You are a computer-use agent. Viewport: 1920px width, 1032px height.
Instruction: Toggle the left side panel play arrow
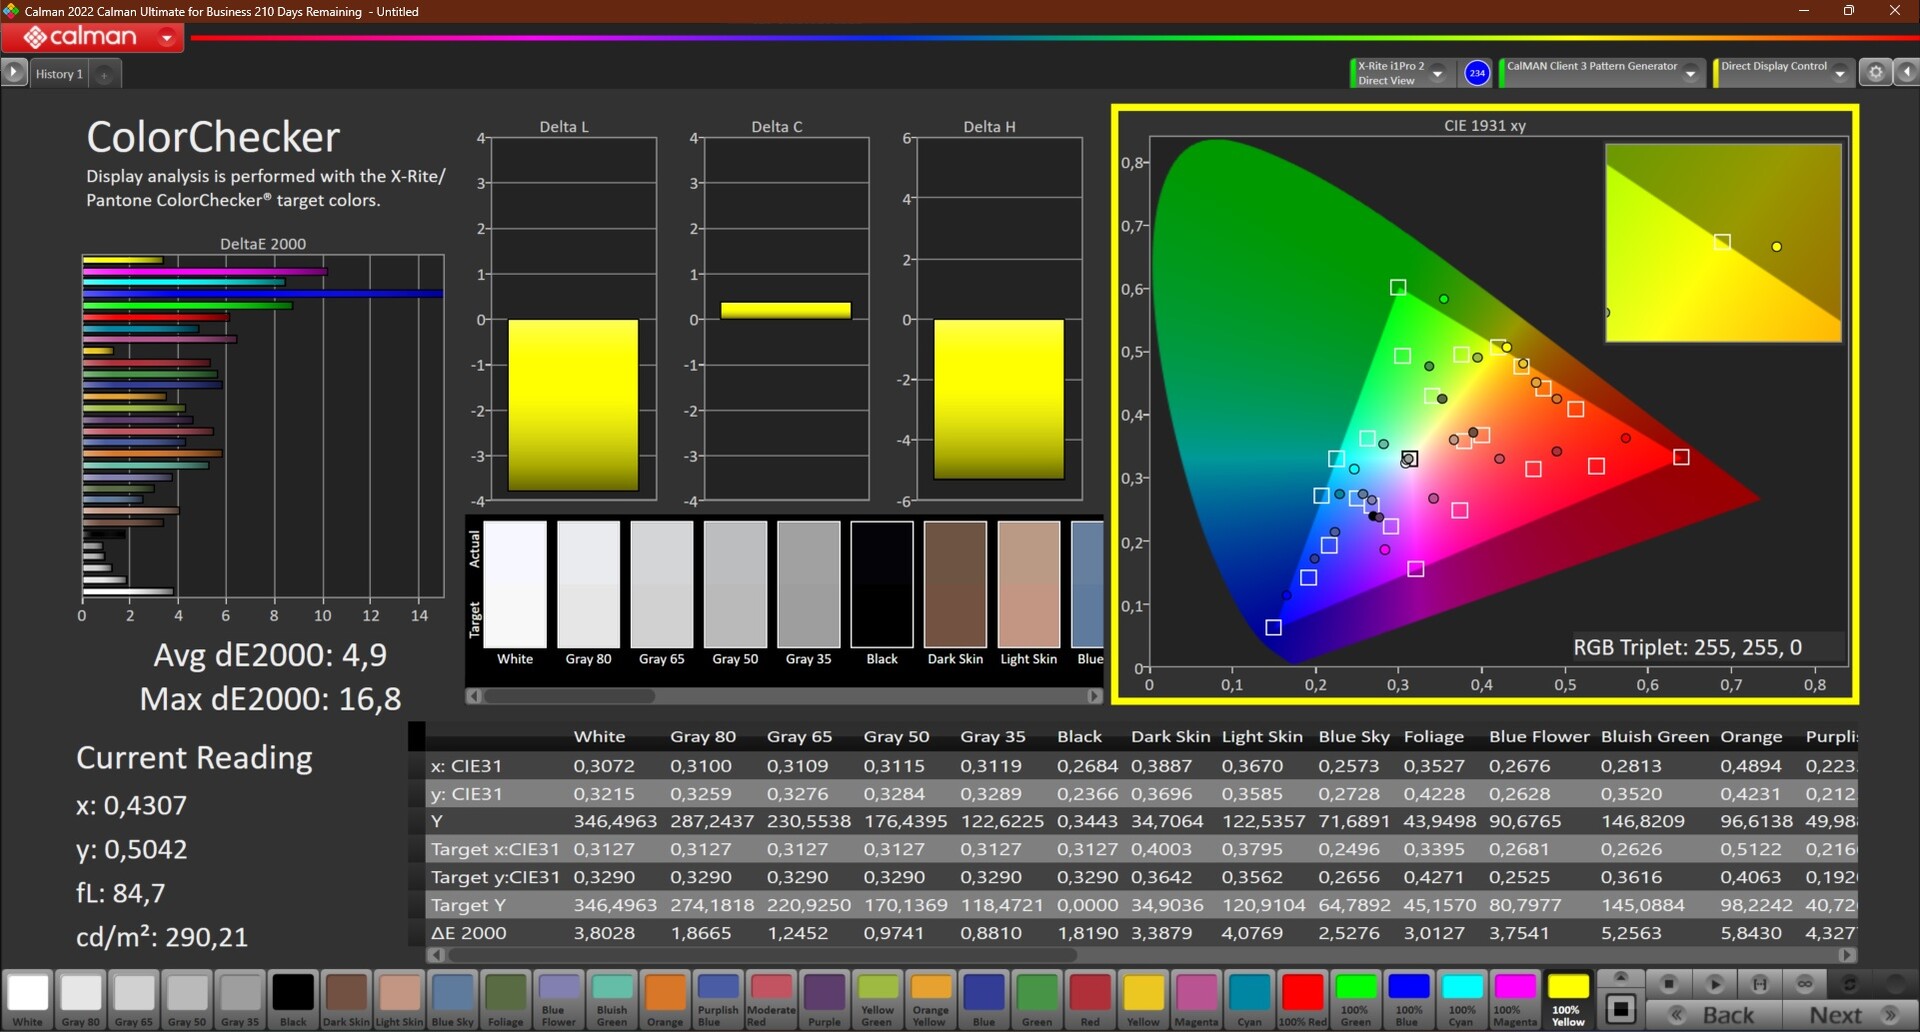[14, 73]
